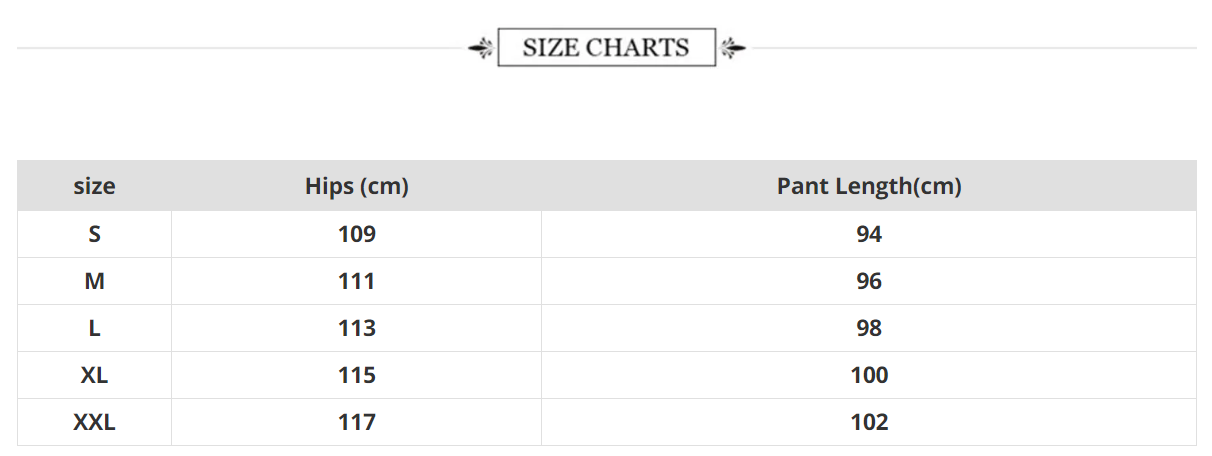Image resolution: width=1212 pixels, height=456 pixels.
Task: Click pant length value 100
Action: 869,375
